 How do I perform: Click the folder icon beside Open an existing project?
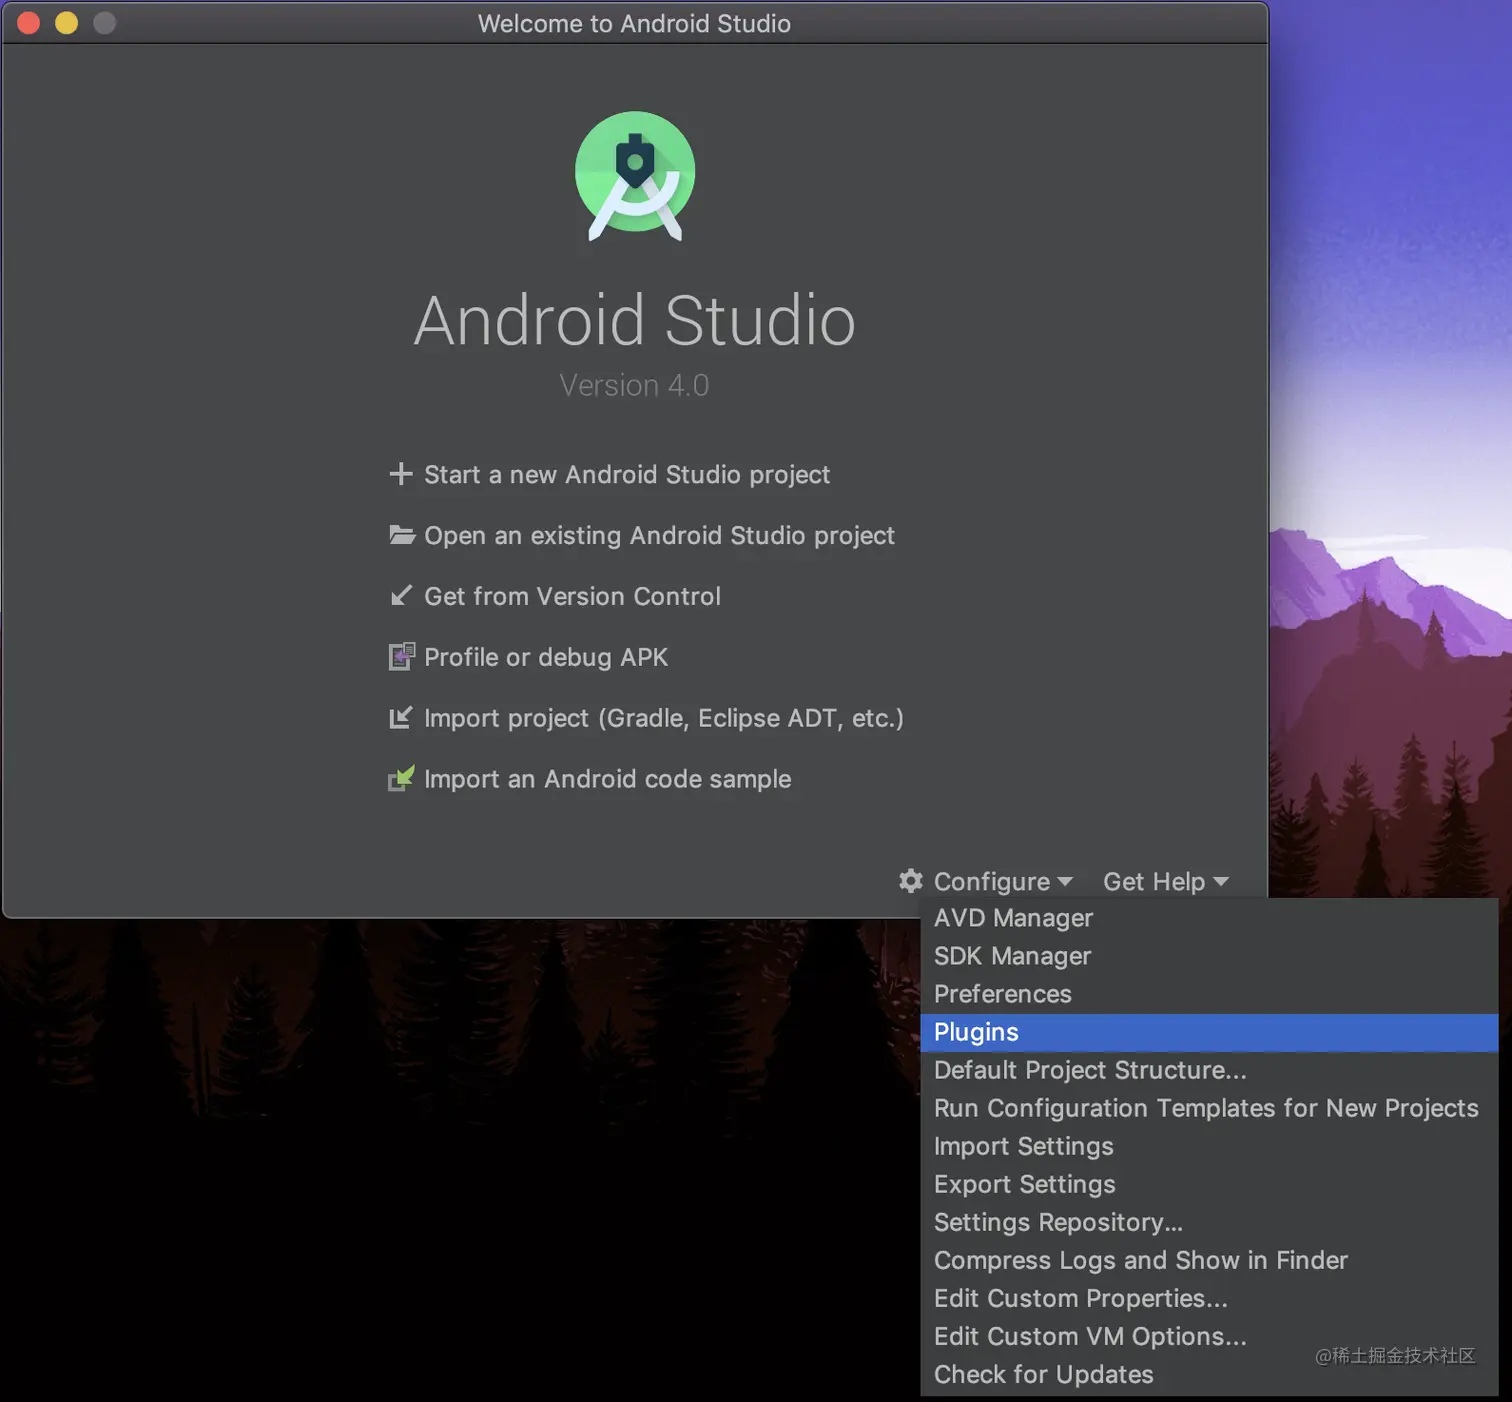coord(402,535)
